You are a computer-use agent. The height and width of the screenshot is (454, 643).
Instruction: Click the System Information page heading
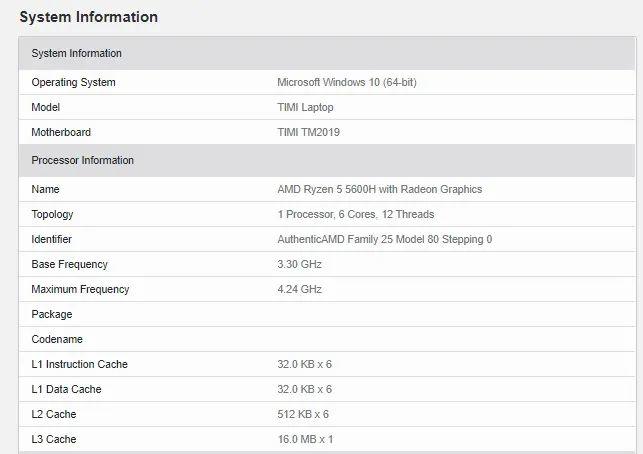click(89, 17)
